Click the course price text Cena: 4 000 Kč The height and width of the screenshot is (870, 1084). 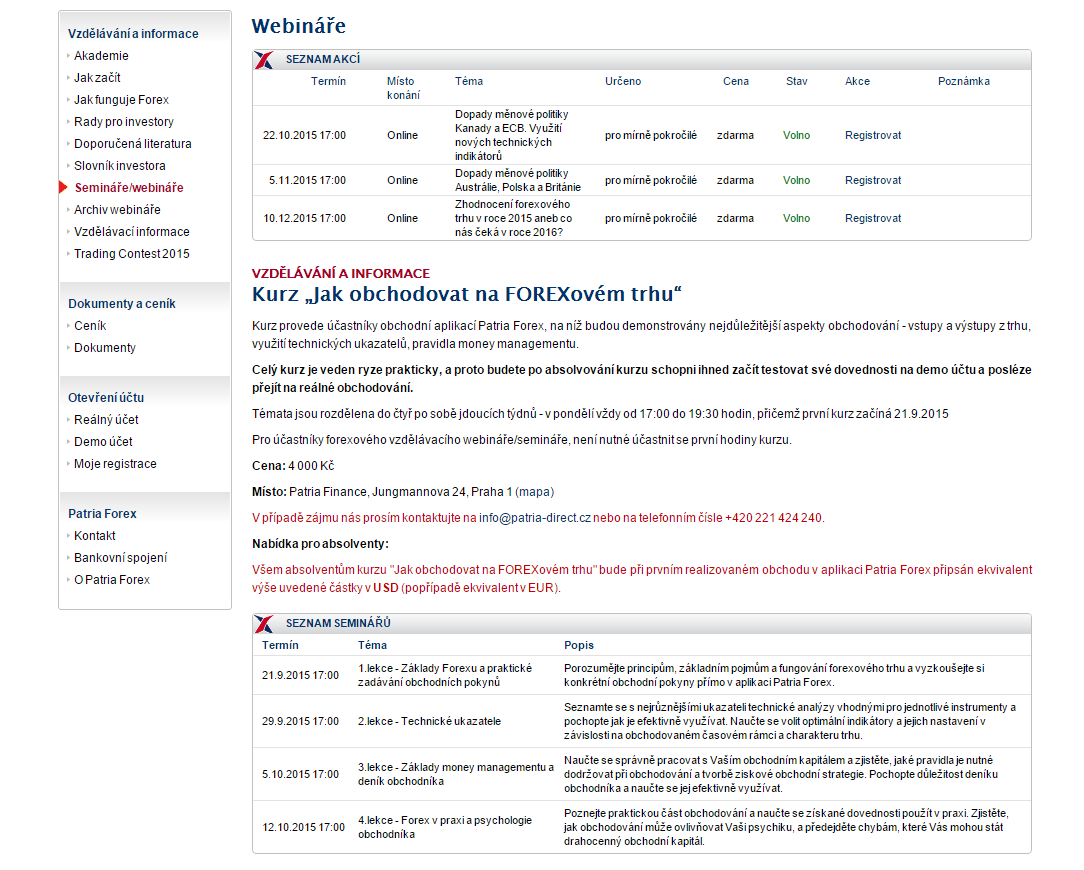click(293, 467)
